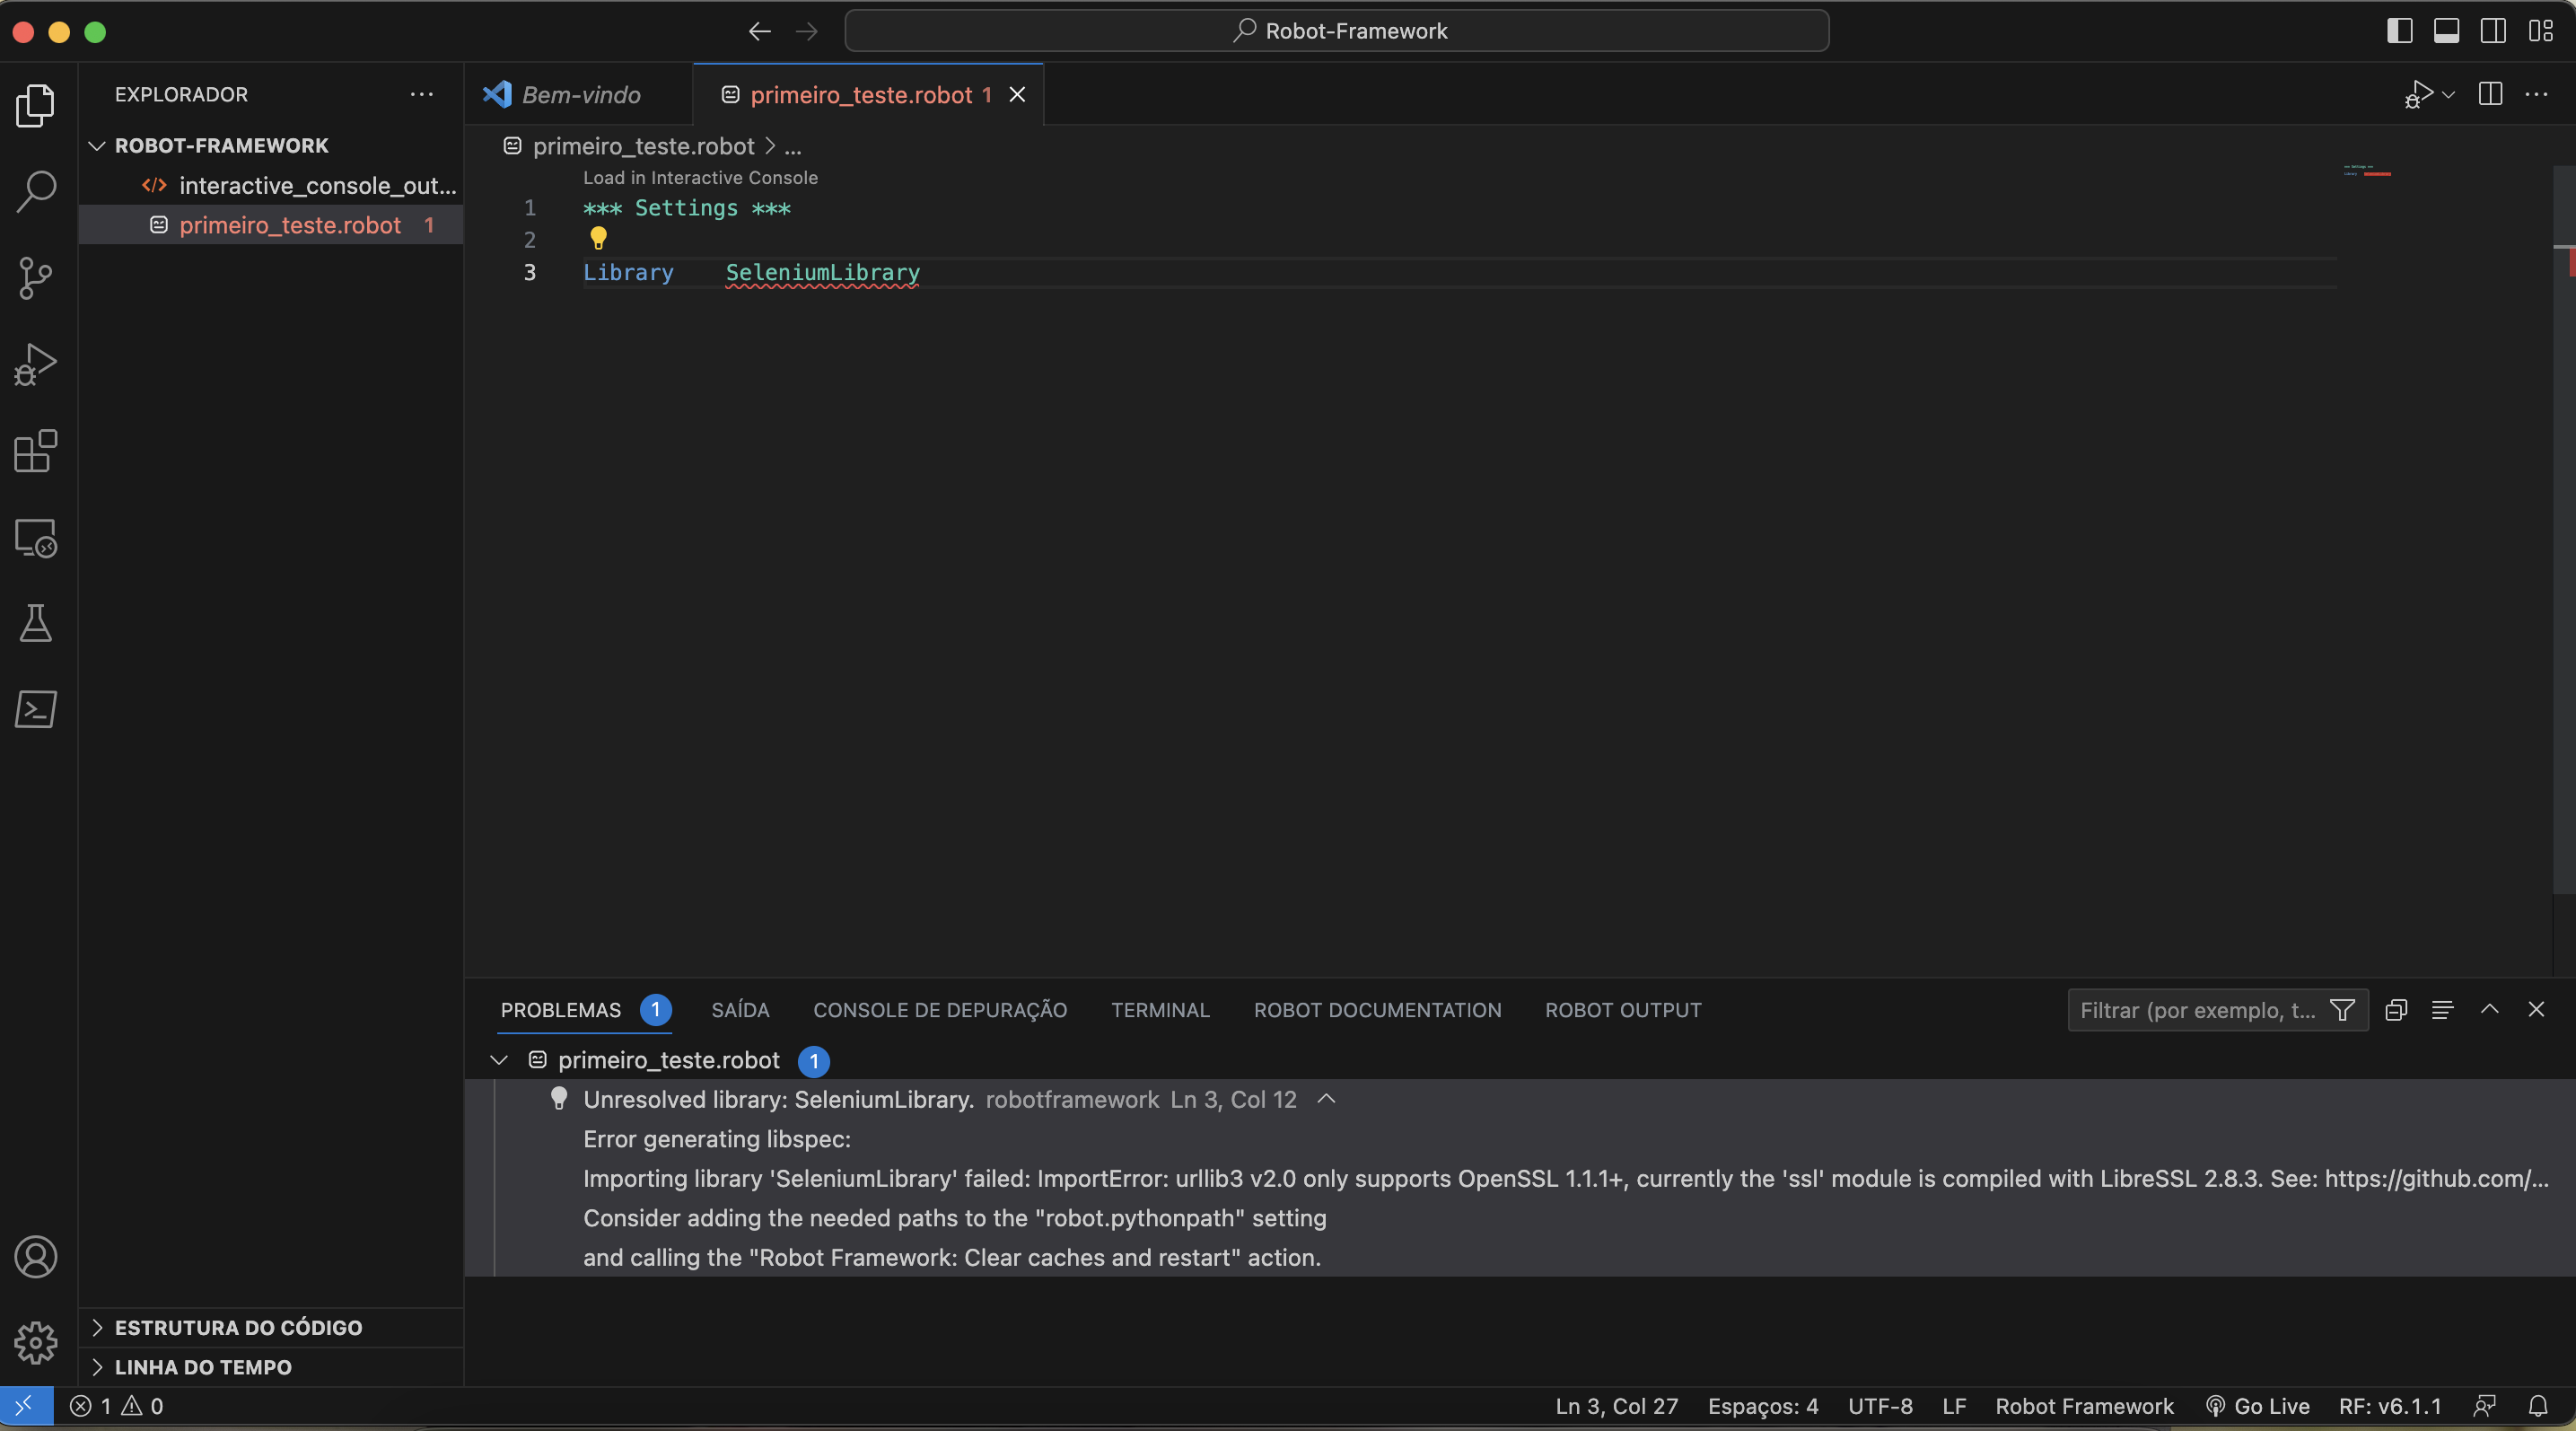Click Ln 3, Col 27 status item
The height and width of the screenshot is (1431, 2576).
coord(1616,1406)
